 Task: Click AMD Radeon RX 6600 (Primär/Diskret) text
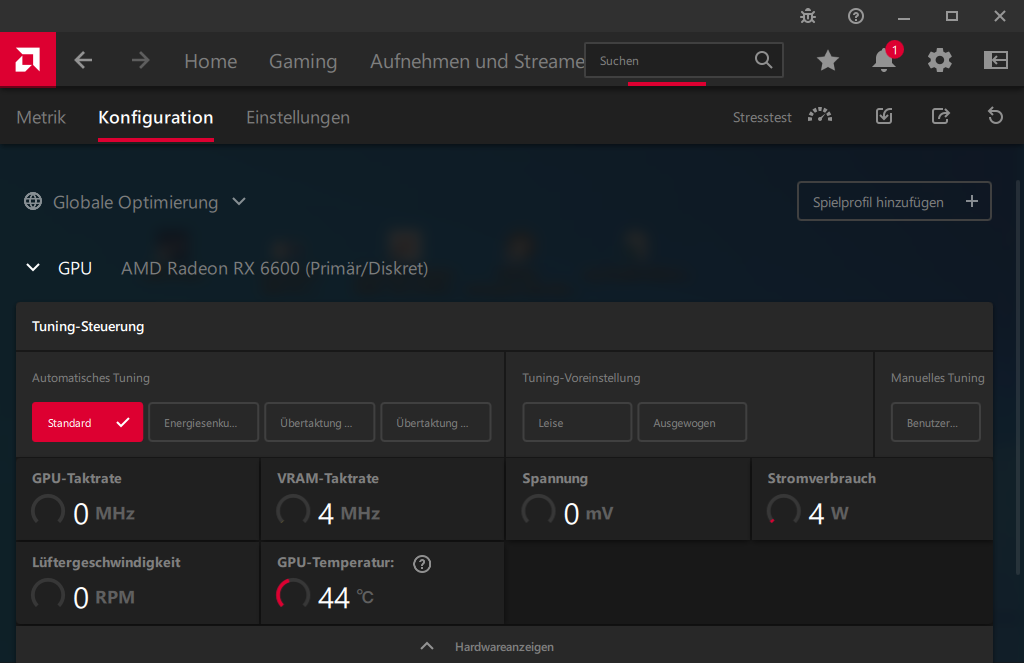pos(274,268)
